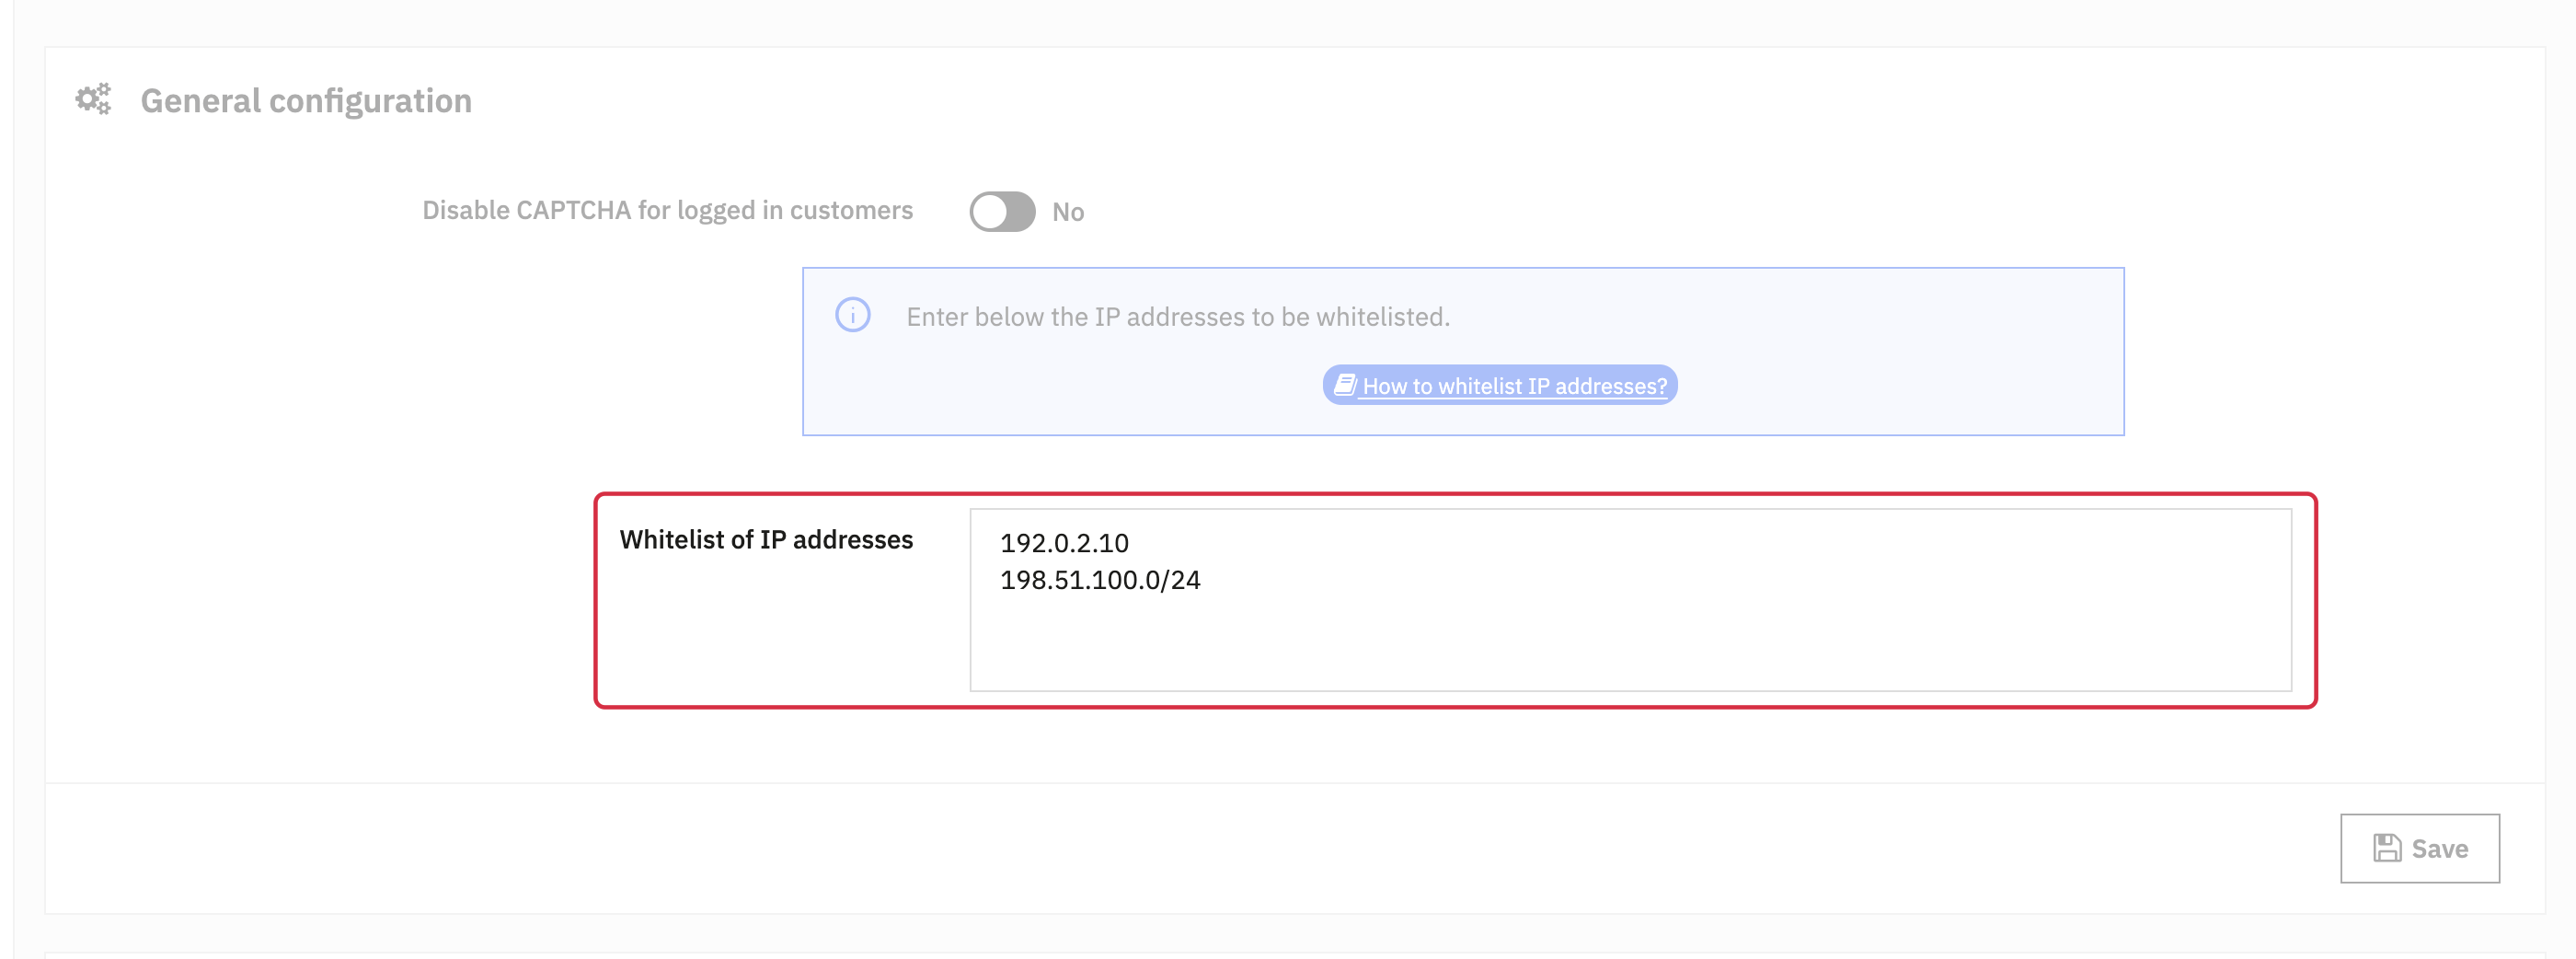
Task: Click the book icon in whitelist help link
Action: tap(1345, 385)
